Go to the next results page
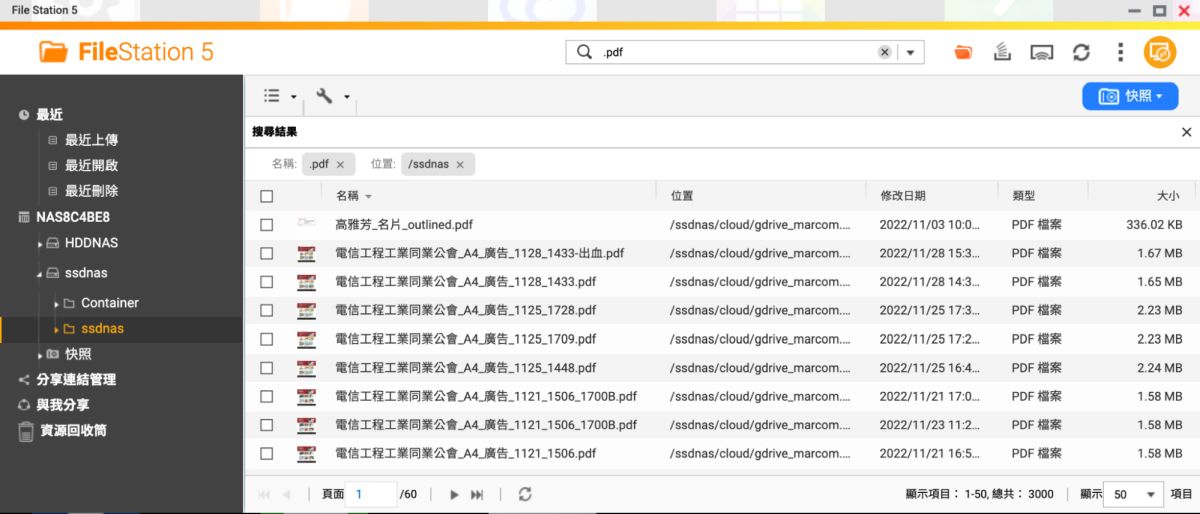This screenshot has height=514, width=1200. 454,494
